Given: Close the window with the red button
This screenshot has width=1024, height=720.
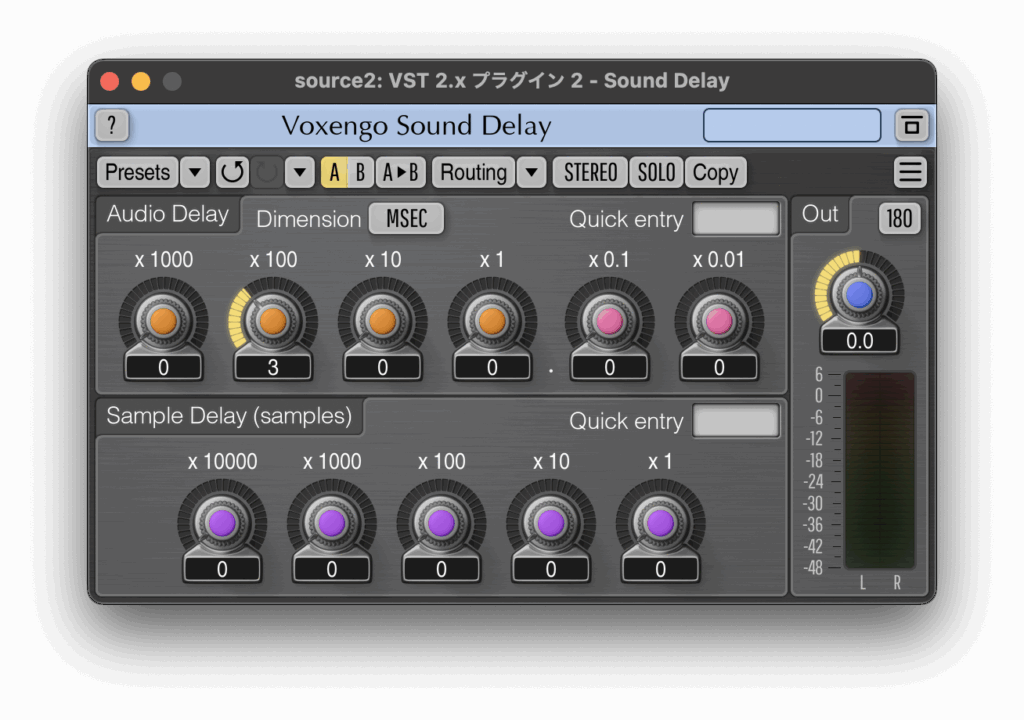Looking at the screenshot, I should coord(110,81).
